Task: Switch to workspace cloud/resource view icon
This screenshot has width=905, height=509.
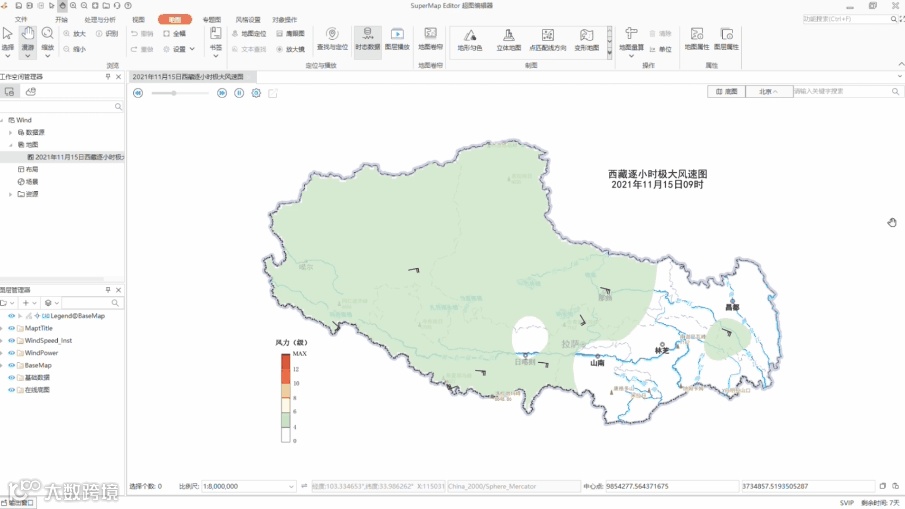Action: point(31,92)
